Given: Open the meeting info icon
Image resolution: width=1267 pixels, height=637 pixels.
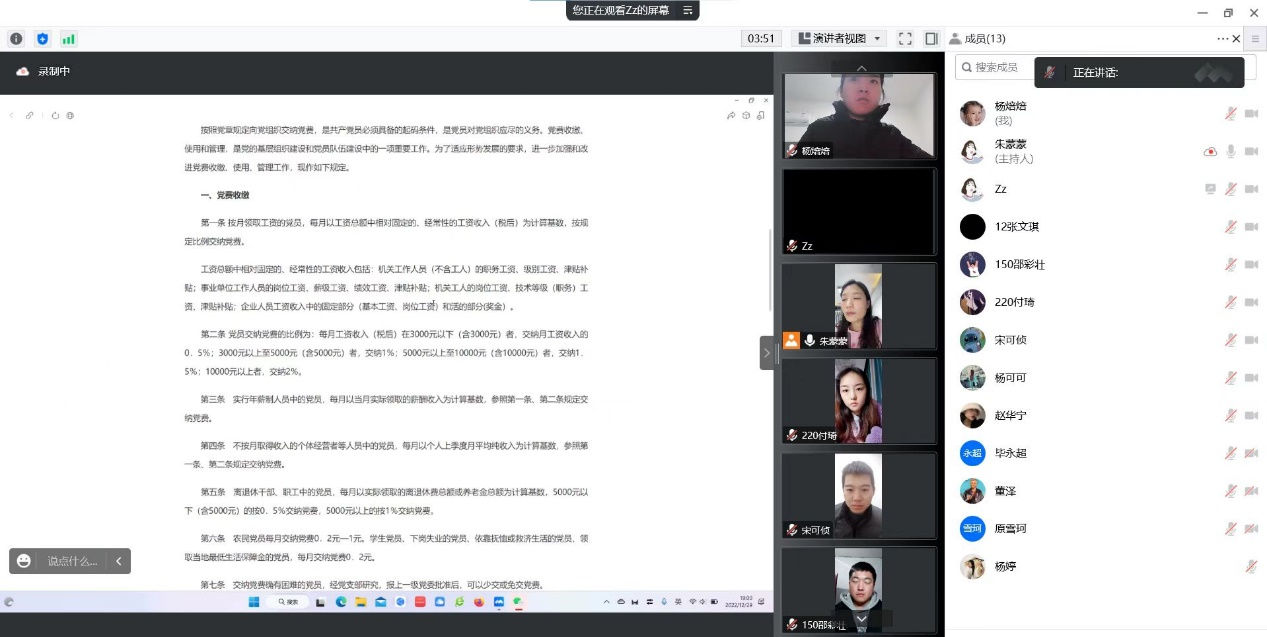Looking at the screenshot, I should click(x=16, y=39).
